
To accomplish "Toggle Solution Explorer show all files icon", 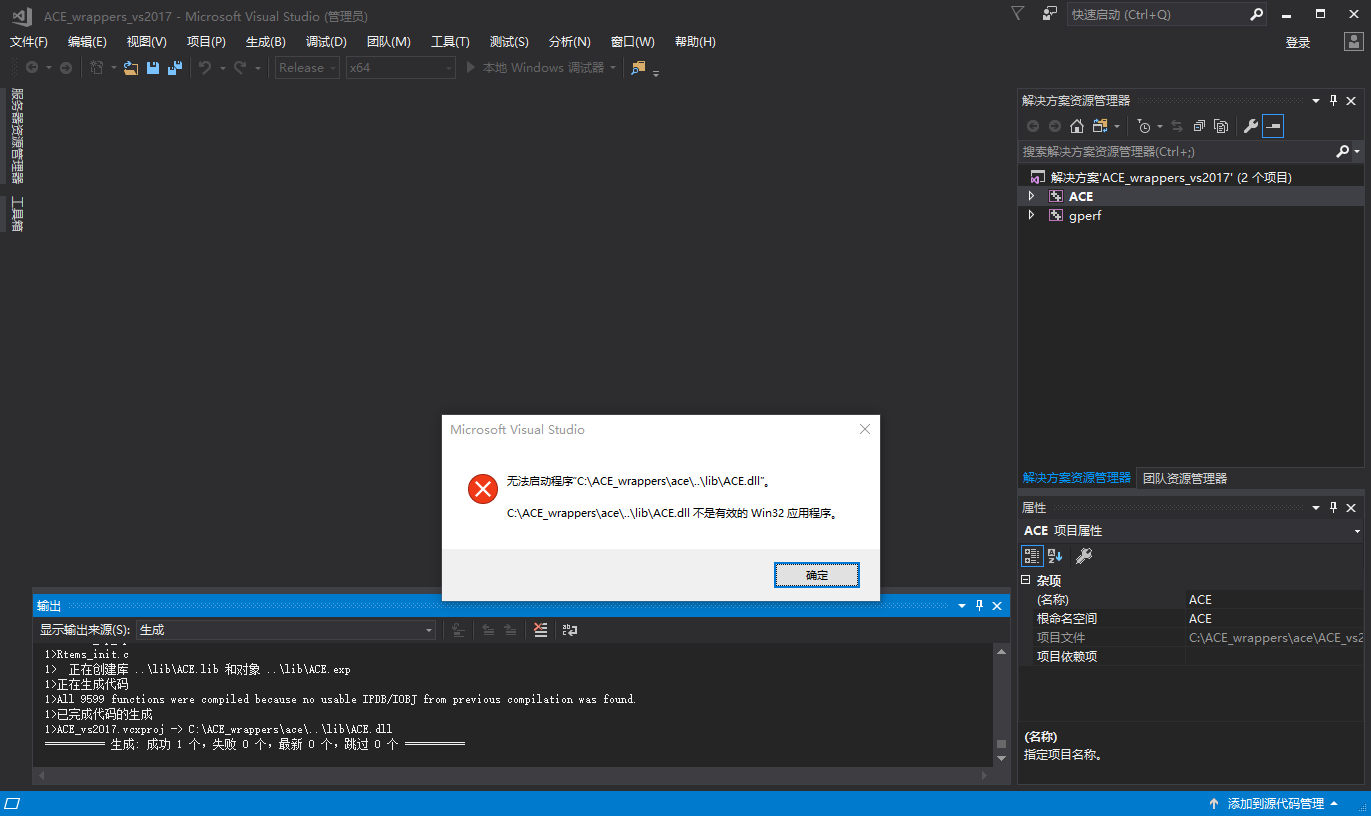I will (x=1221, y=126).
